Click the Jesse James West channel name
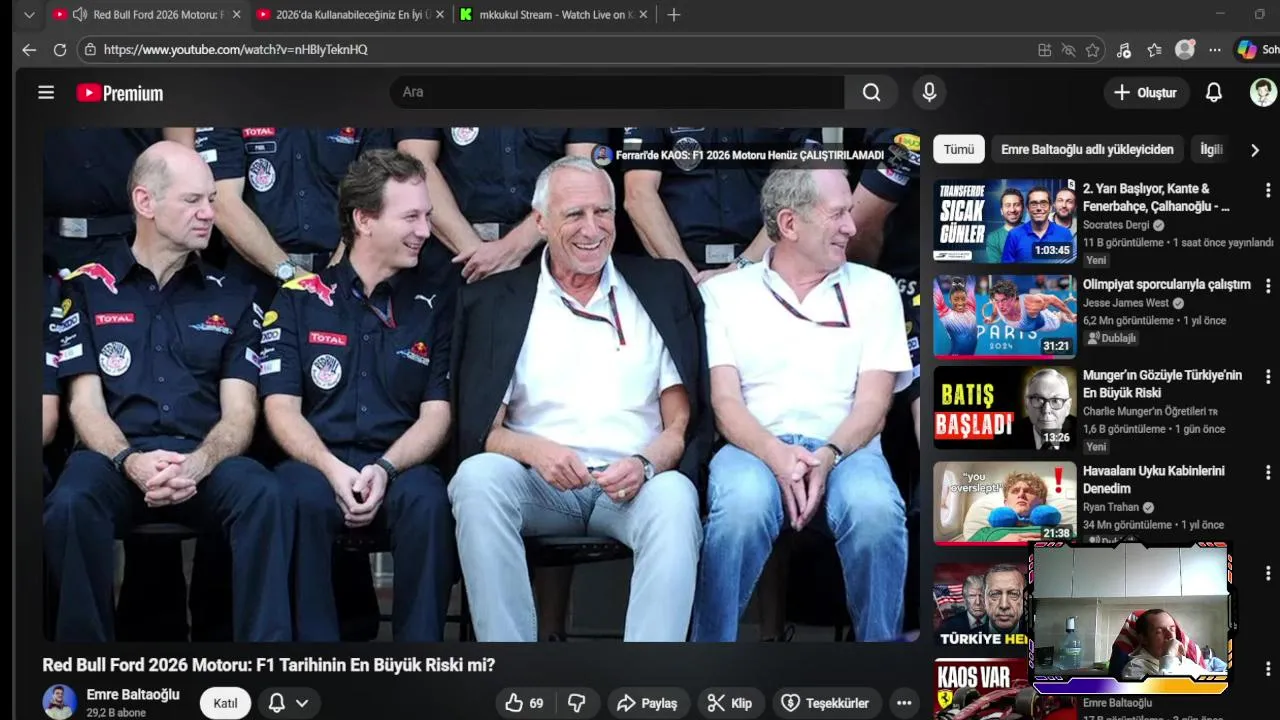 1125,303
